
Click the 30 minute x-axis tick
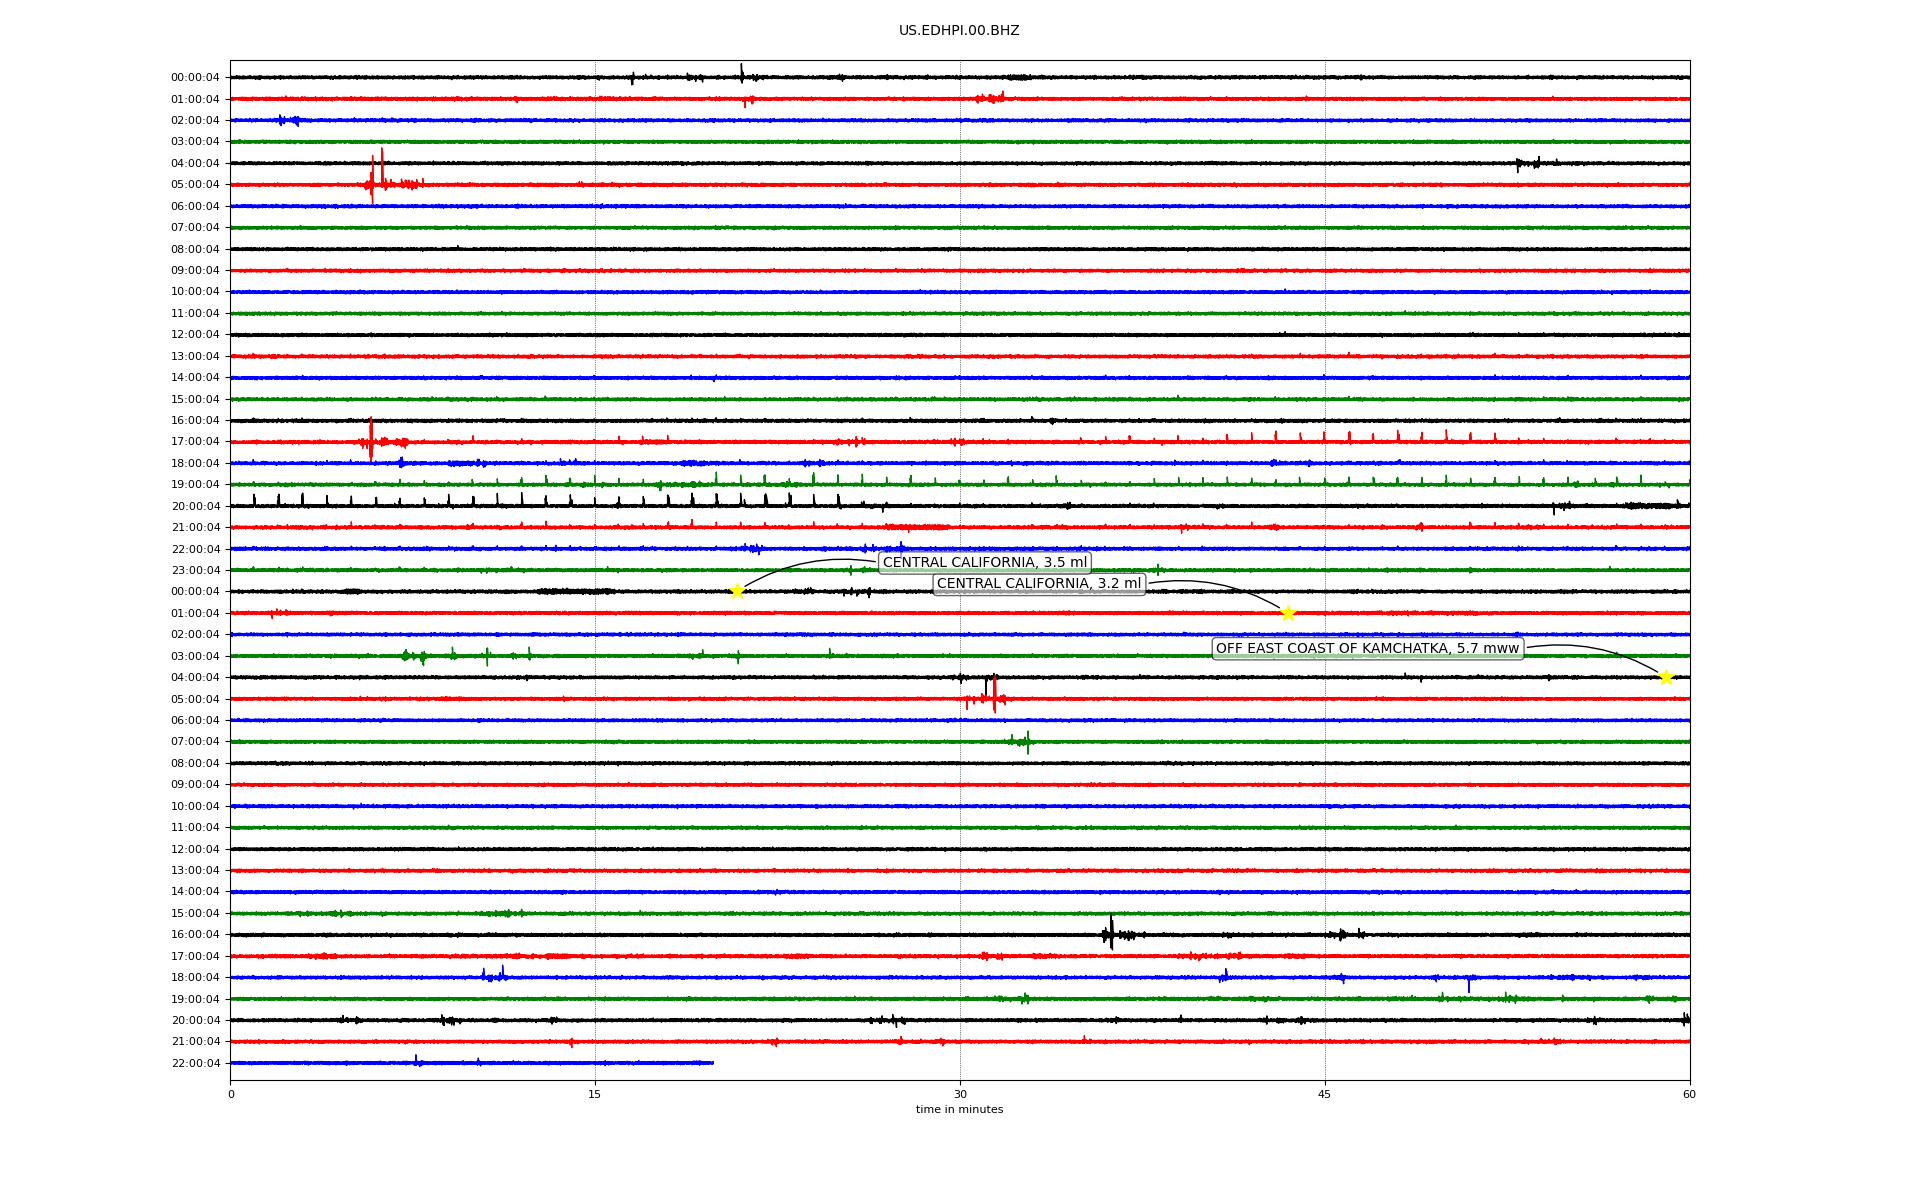point(960,1094)
